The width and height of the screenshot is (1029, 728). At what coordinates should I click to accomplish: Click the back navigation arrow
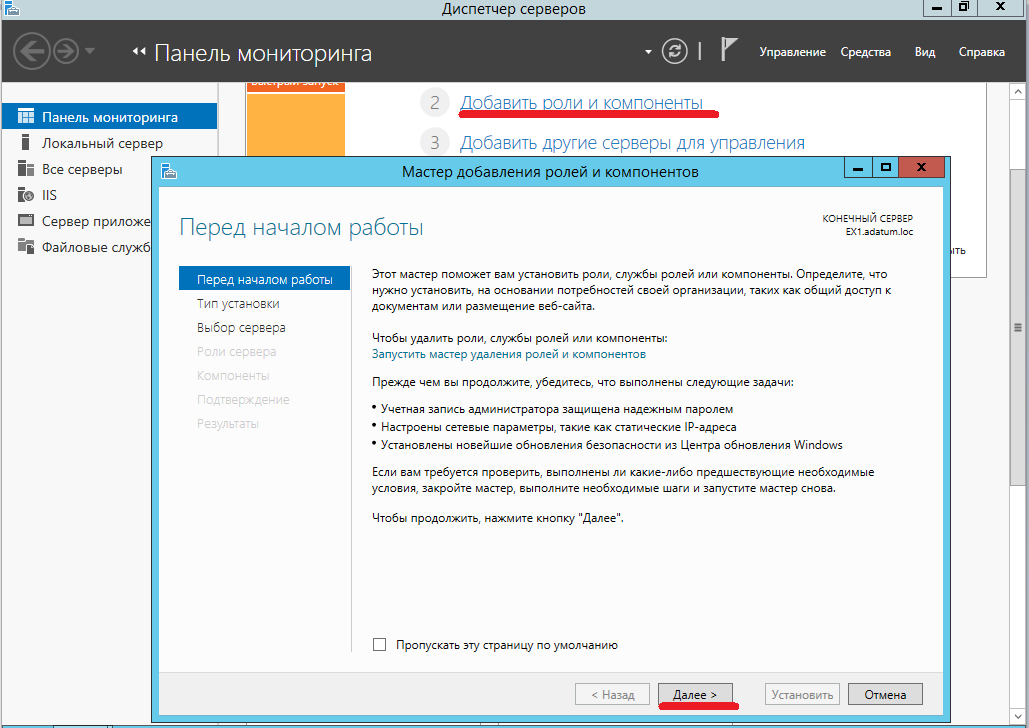(x=30, y=51)
